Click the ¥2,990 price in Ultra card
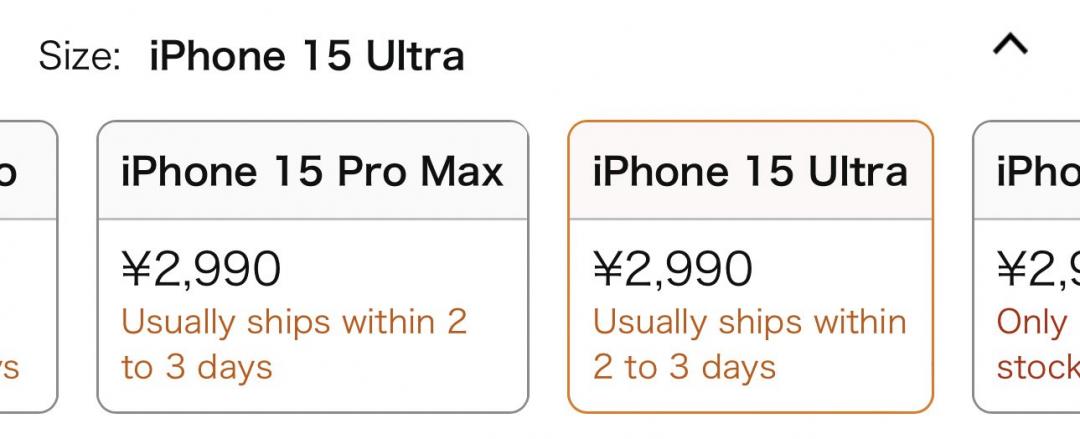 pos(673,268)
